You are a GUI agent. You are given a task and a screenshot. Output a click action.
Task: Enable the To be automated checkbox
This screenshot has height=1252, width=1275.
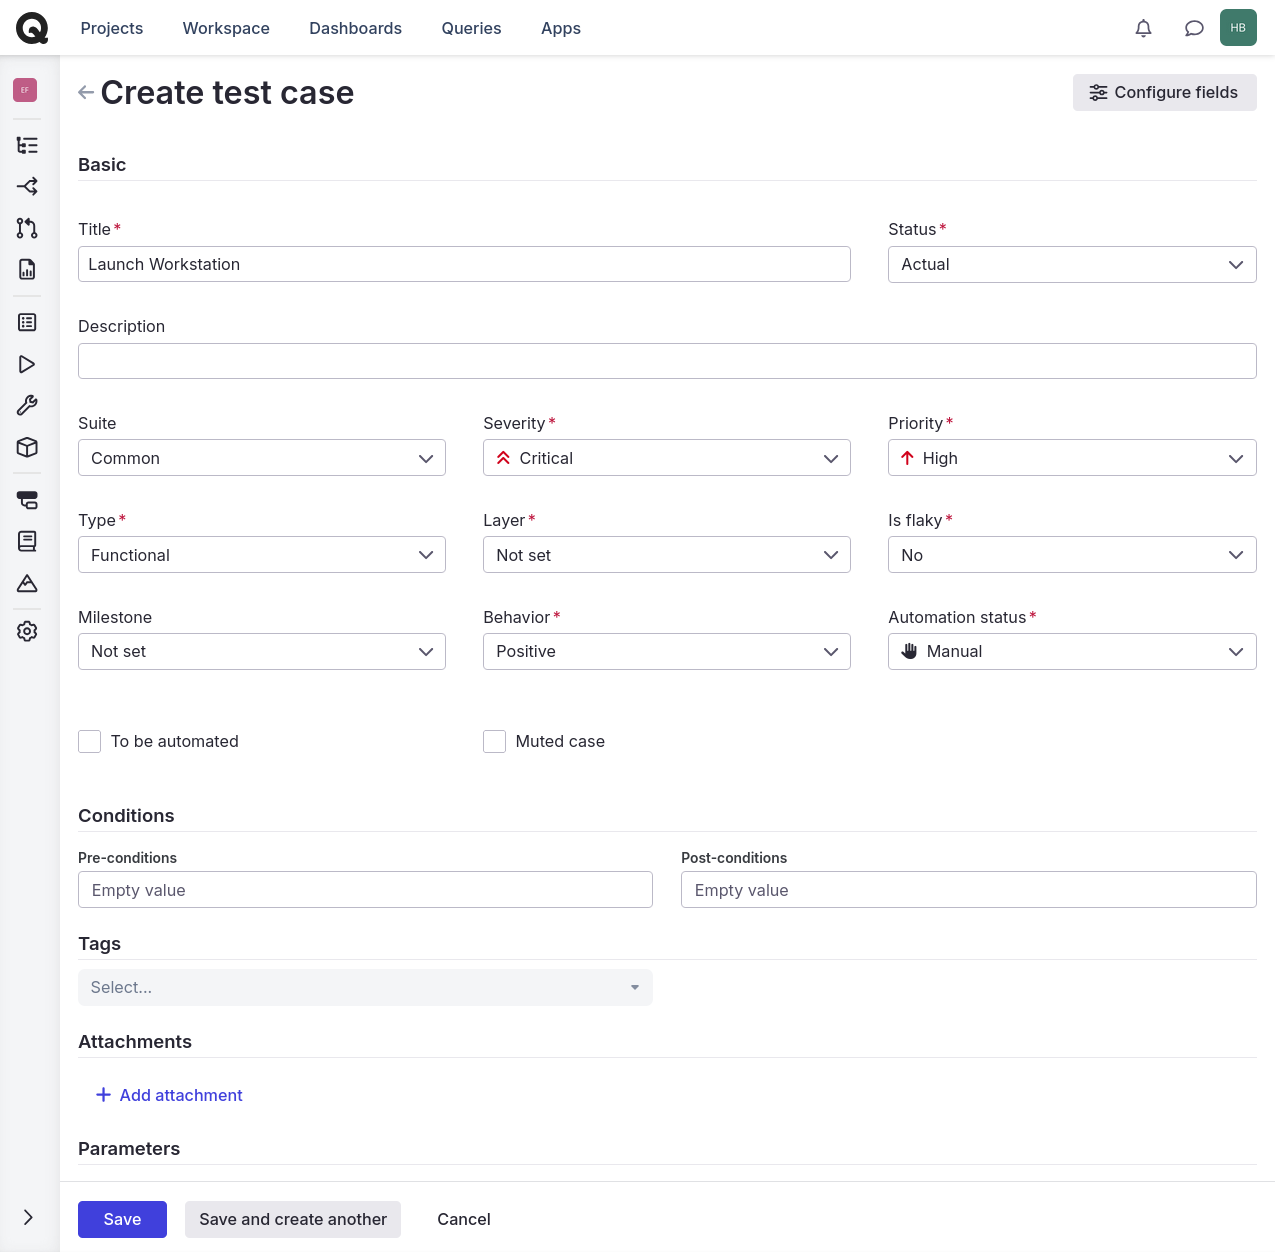tap(90, 741)
